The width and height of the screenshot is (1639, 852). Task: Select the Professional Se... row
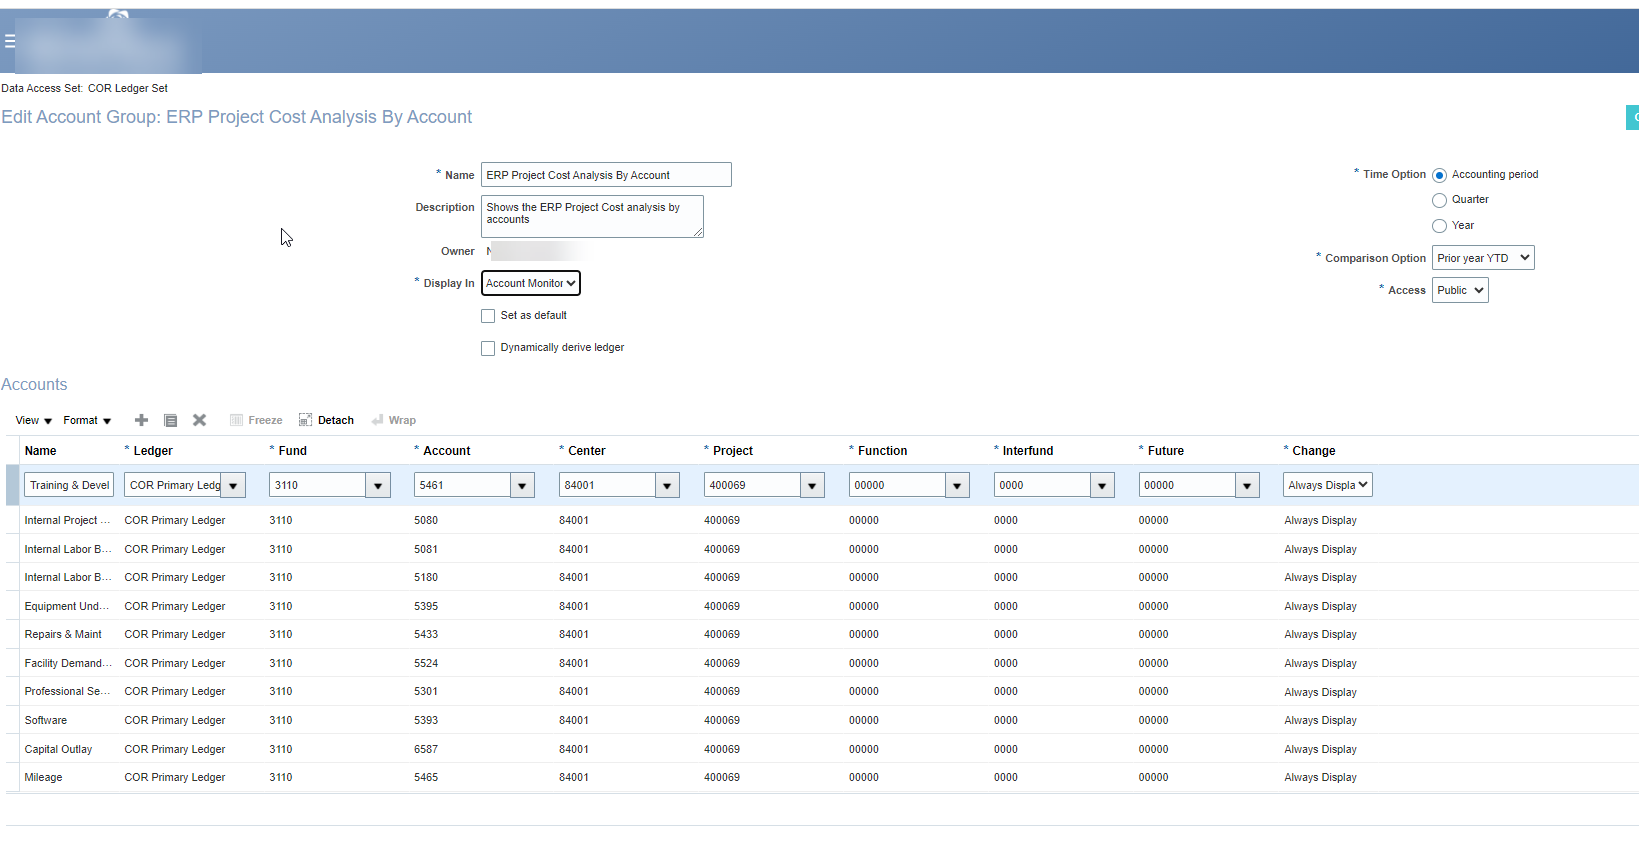[822, 691]
